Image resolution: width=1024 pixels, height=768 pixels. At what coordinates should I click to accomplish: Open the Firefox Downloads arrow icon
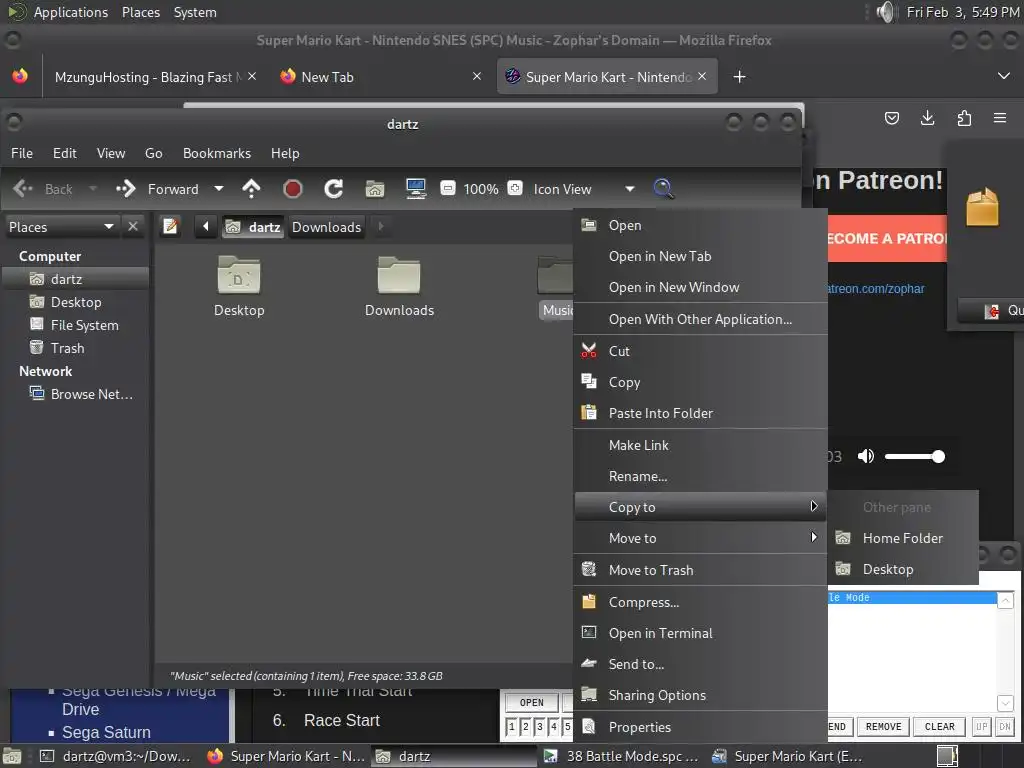(927, 118)
